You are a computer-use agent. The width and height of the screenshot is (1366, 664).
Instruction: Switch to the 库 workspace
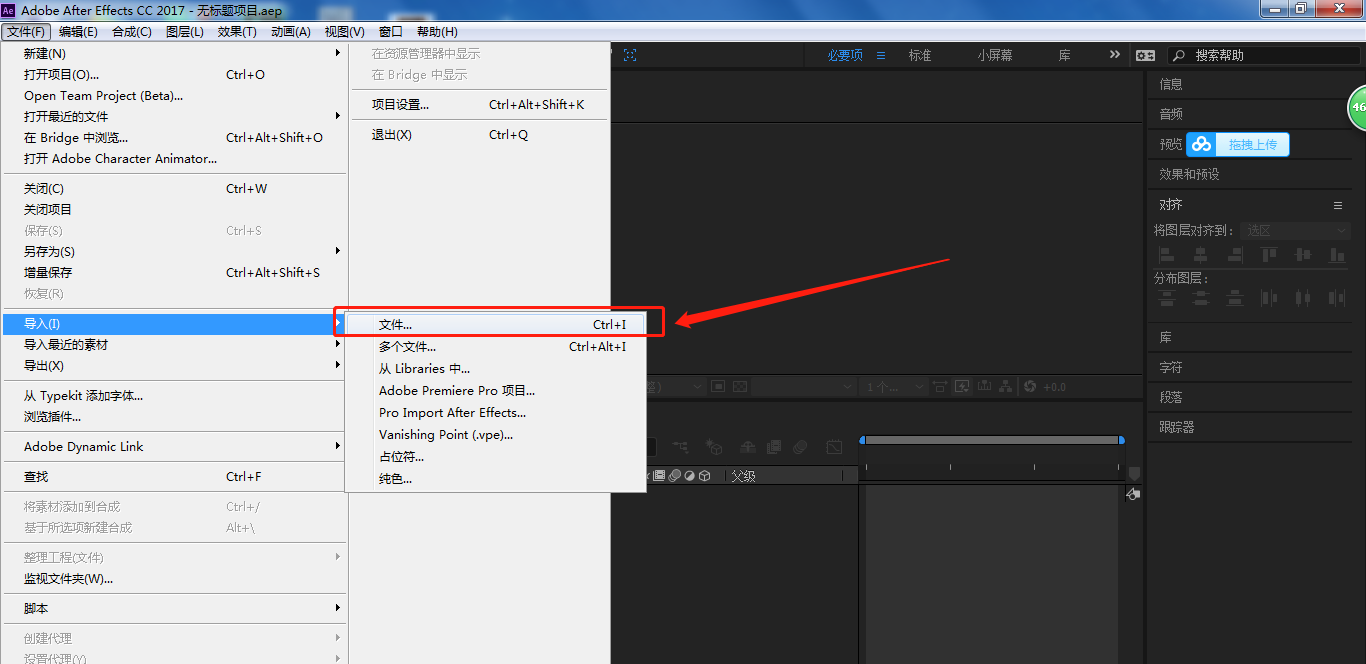1065,56
